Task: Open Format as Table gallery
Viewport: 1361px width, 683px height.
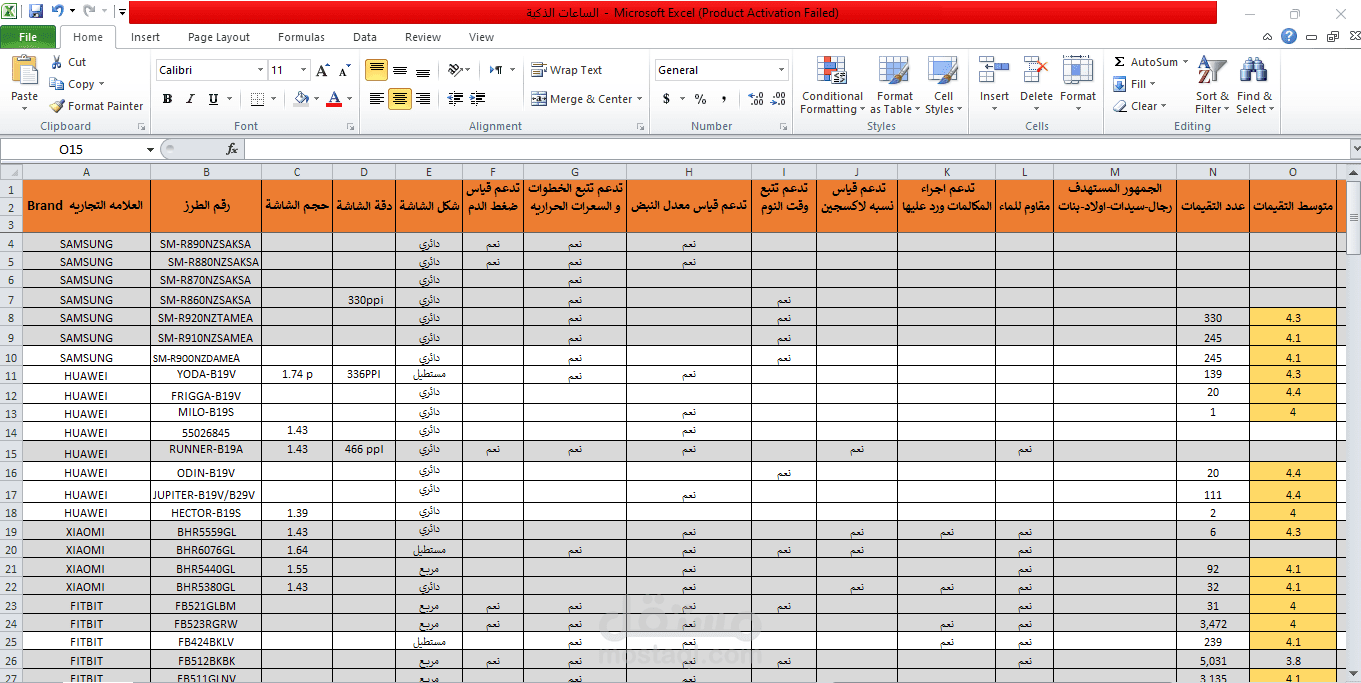Action: [895, 86]
